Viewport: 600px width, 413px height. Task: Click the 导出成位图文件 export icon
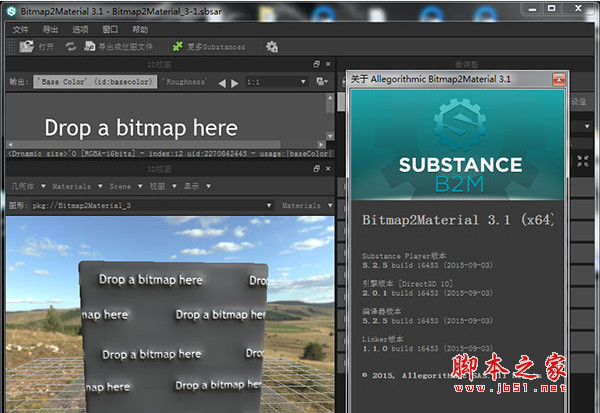point(90,47)
